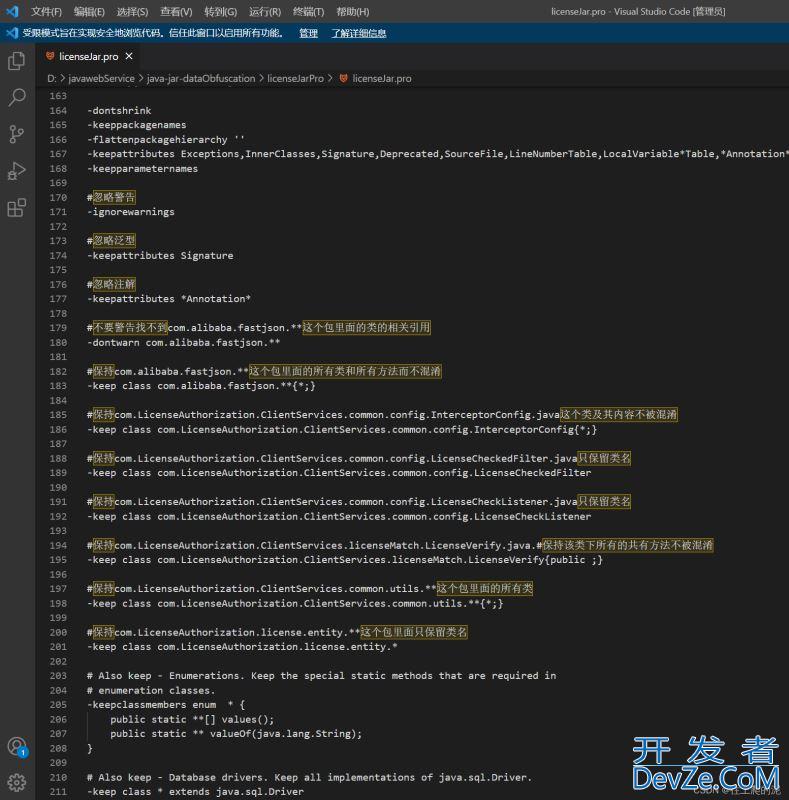
Task: Open the Source Control view
Action: (16, 134)
